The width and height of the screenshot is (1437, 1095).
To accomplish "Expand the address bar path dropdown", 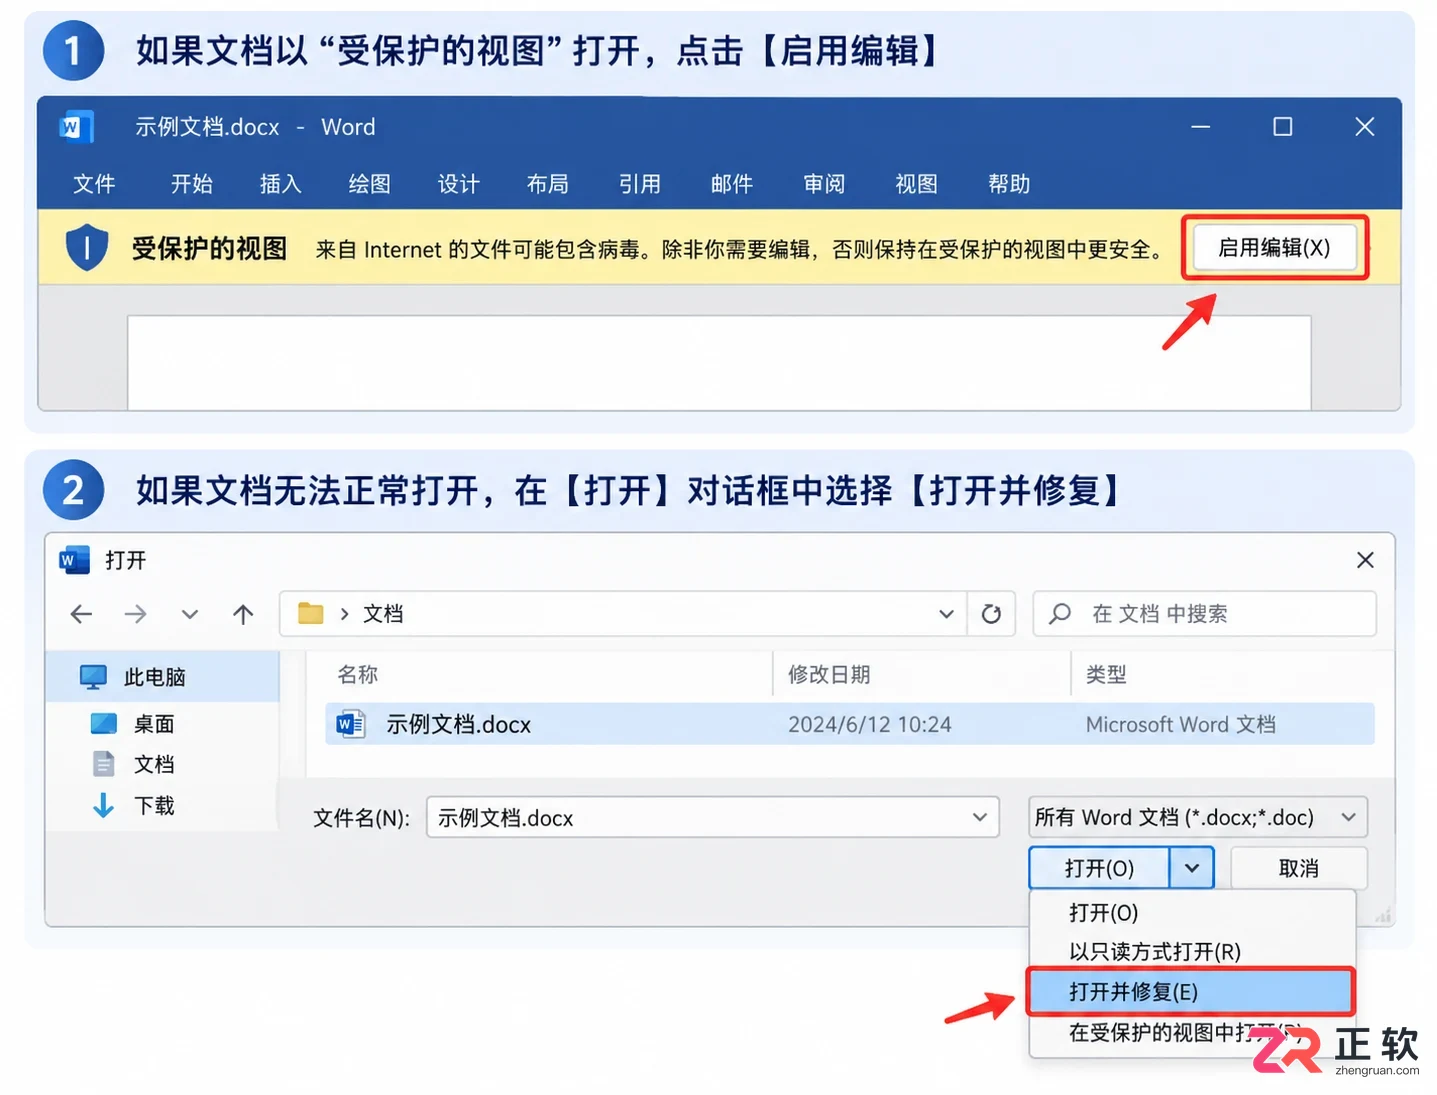I will coord(946,614).
